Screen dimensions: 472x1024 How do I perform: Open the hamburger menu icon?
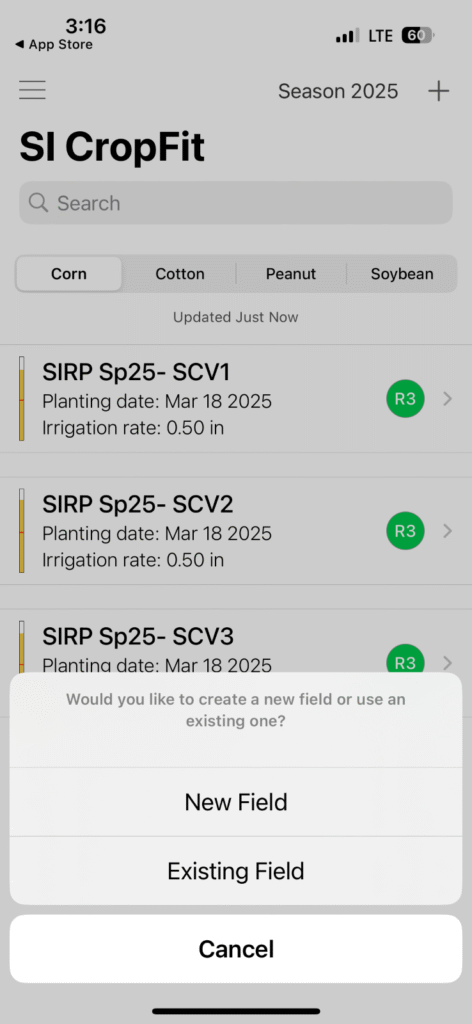coord(32,90)
